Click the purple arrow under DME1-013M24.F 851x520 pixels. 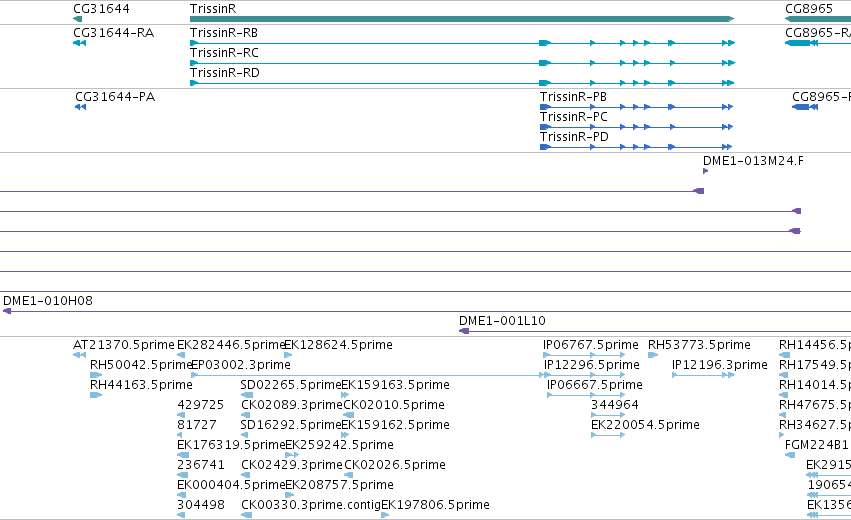705,171
